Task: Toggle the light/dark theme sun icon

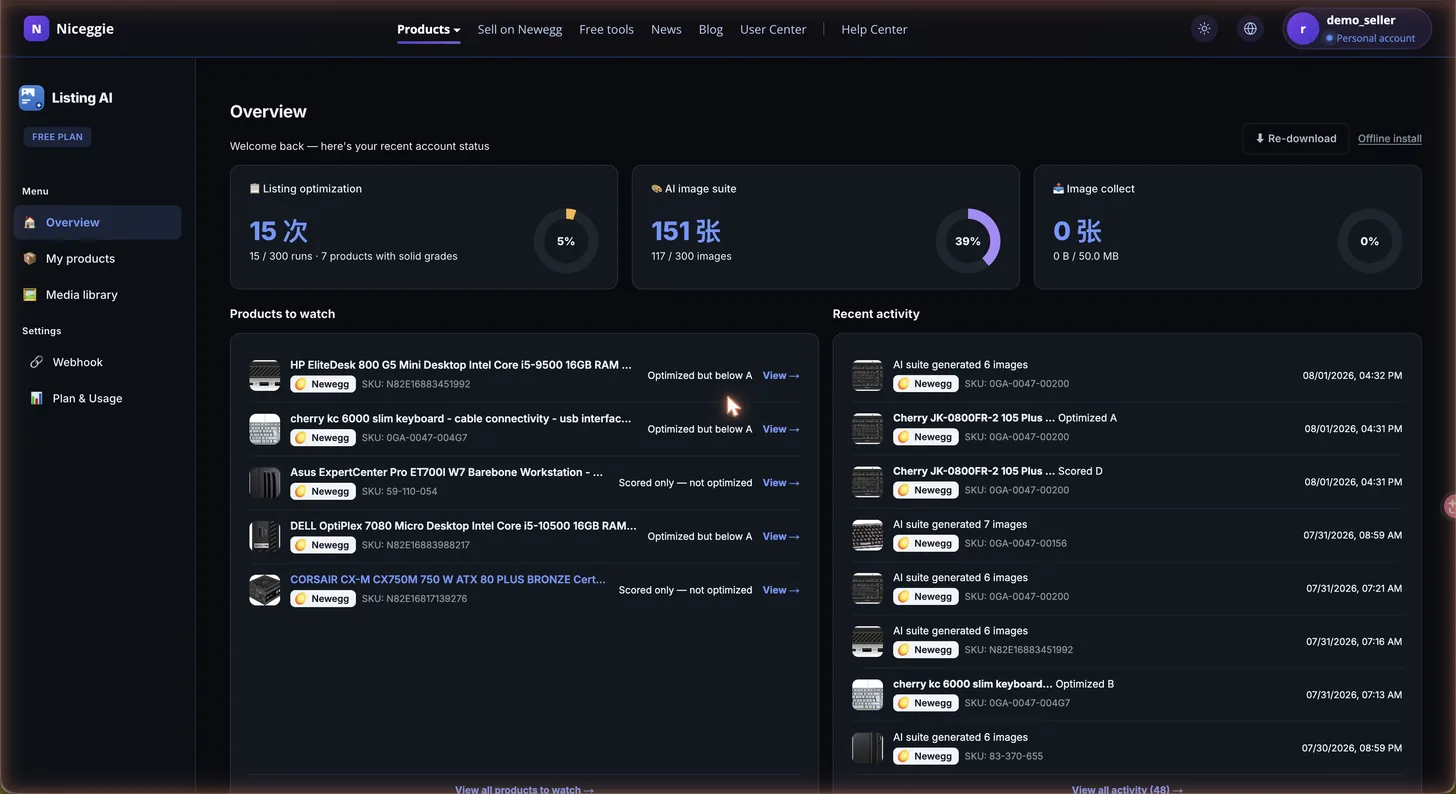Action: [x=1204, y=29]
